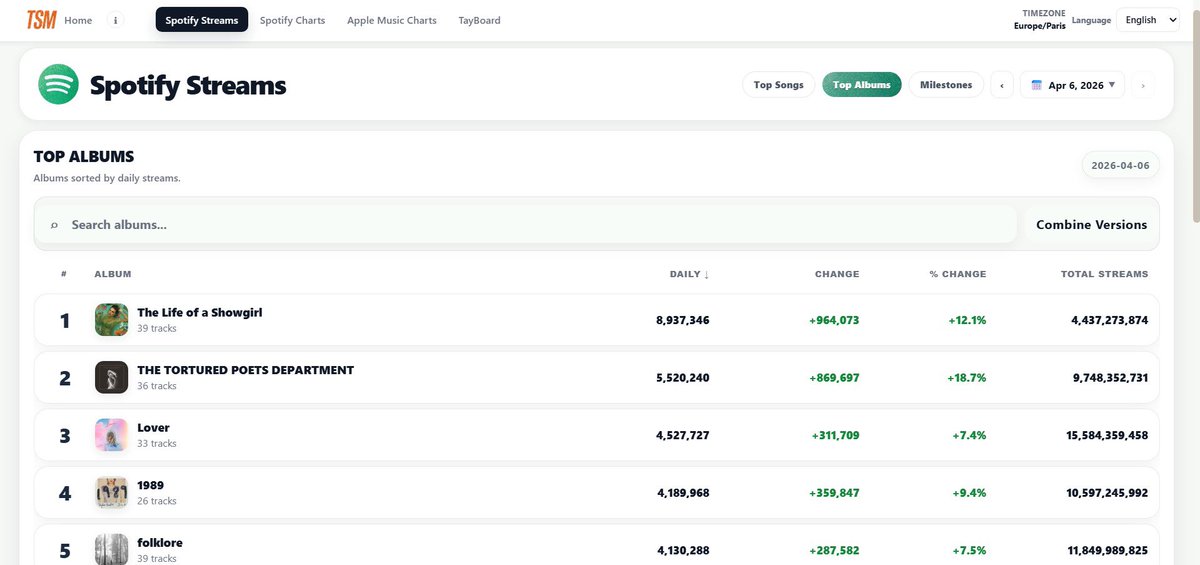The height and width of the screenshot is (565, 1200).
Task: Go to previous date arrow
Action: coord(1002,85)
